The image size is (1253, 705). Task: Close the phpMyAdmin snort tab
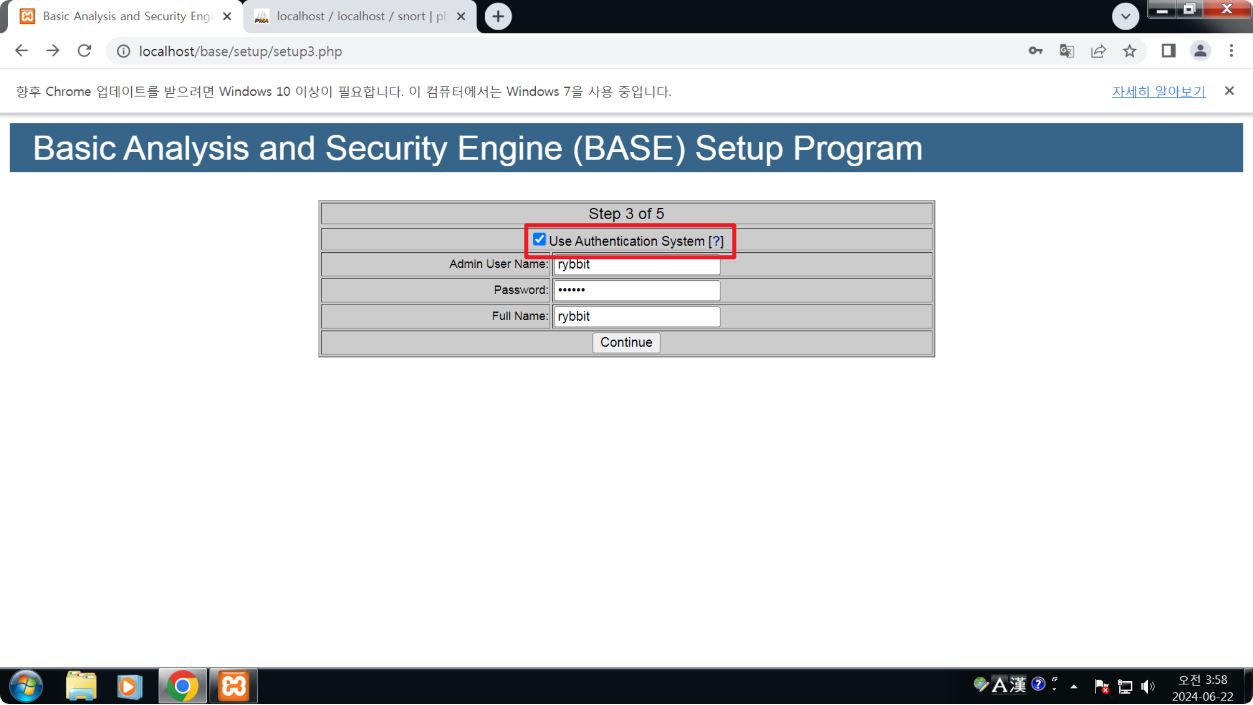click(x=462, y=17)
